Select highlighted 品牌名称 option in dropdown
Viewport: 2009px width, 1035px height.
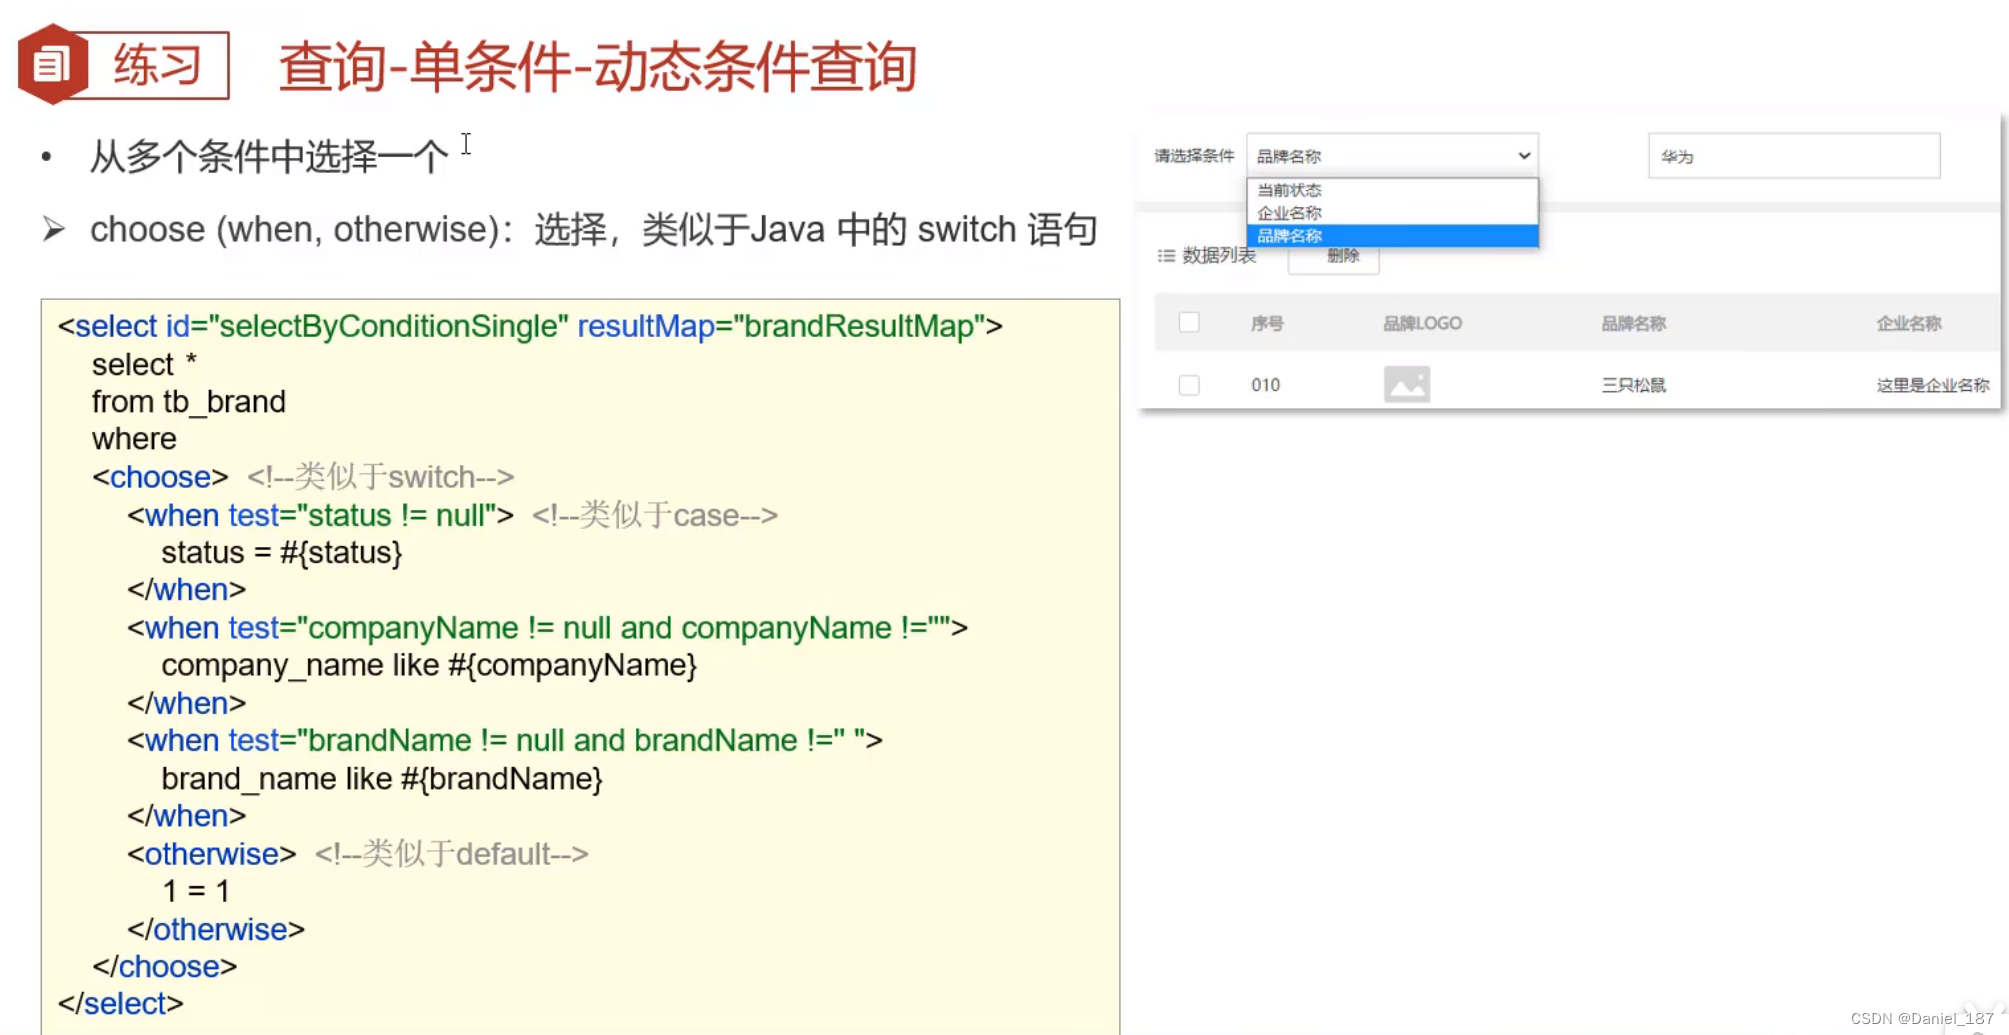pyautogui.click(x=1392, y=236)
